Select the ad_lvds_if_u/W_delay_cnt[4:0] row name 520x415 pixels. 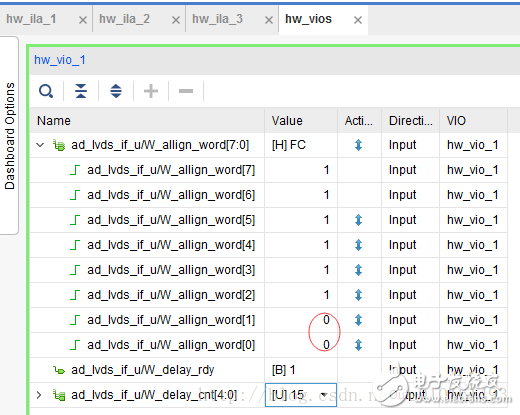click(154, 395)
